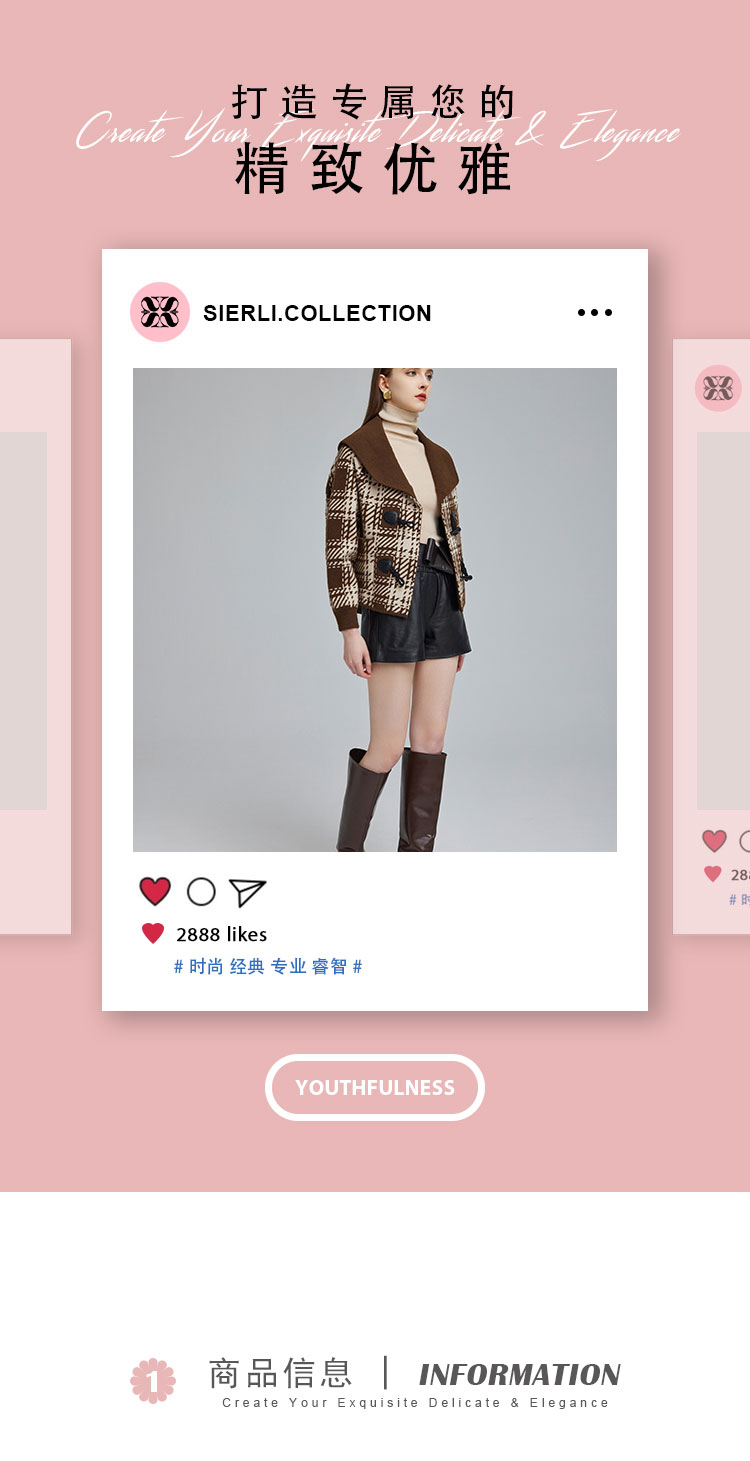The height and width of the screenshot is (1461, 750).
Task: Click the logo avatar on the right side card
Action: click(x=718, y=388)
